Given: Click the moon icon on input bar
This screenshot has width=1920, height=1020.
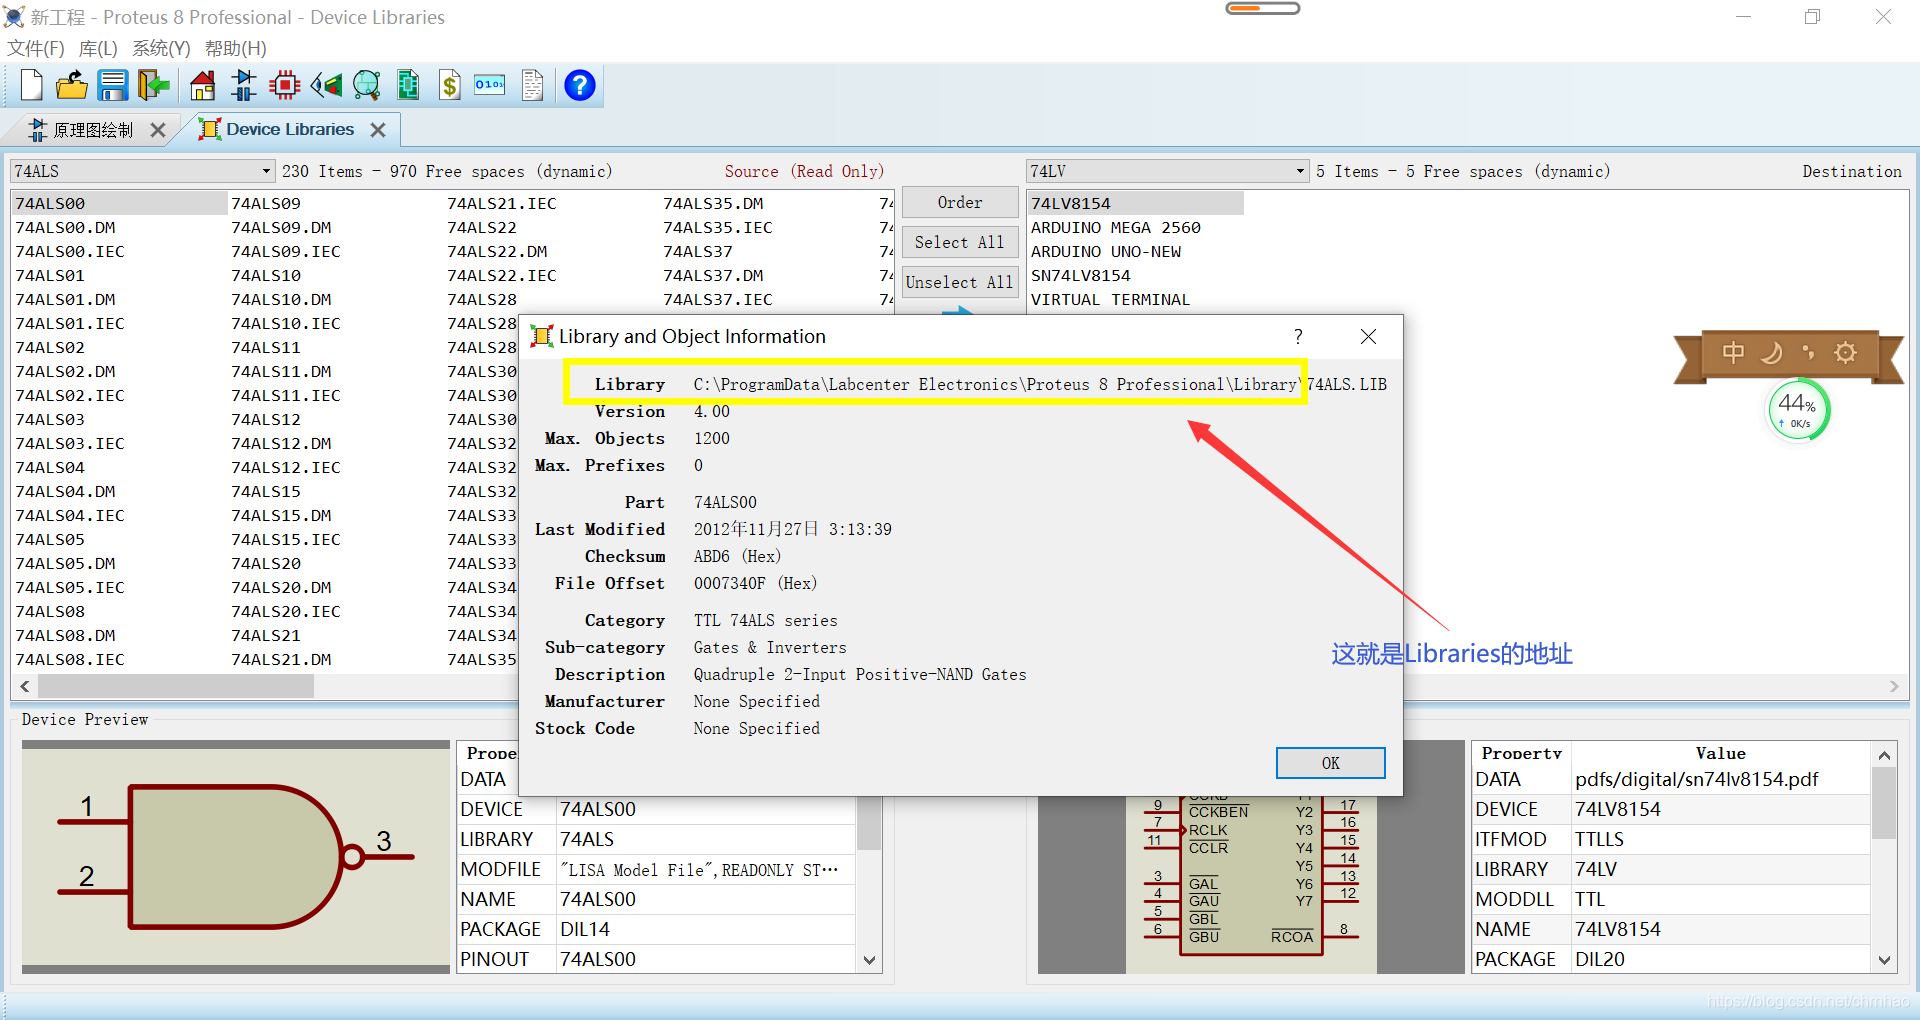Looking at the screenshot, I should [1771, 353].
